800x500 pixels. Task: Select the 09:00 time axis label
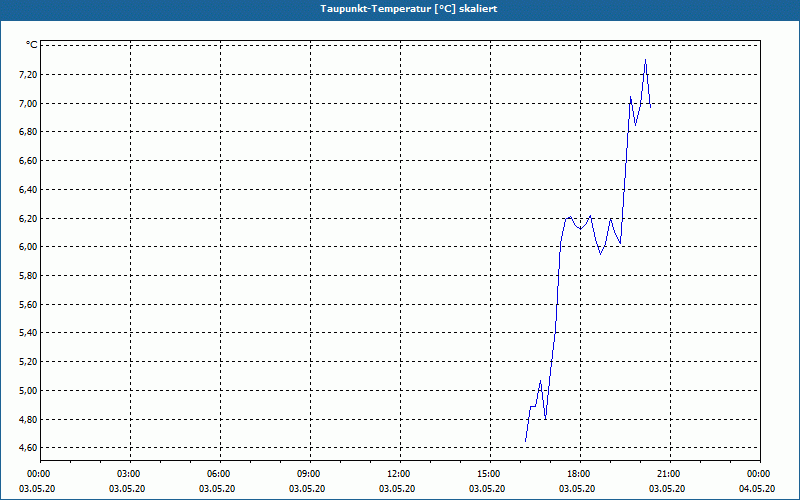click(308, 474)
